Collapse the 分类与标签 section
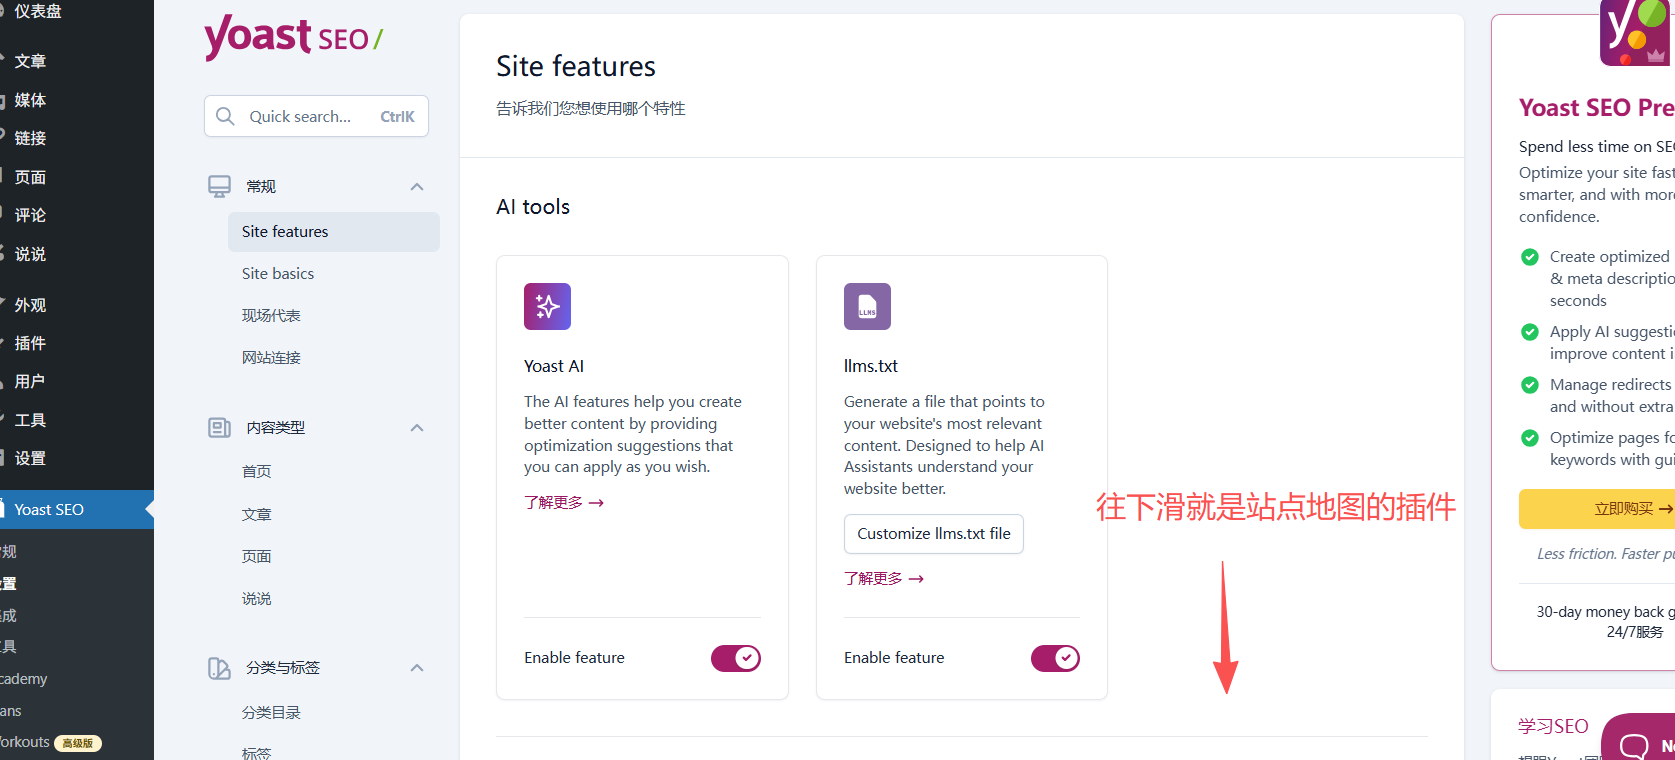1675x760 pixels. coord(417,668)
